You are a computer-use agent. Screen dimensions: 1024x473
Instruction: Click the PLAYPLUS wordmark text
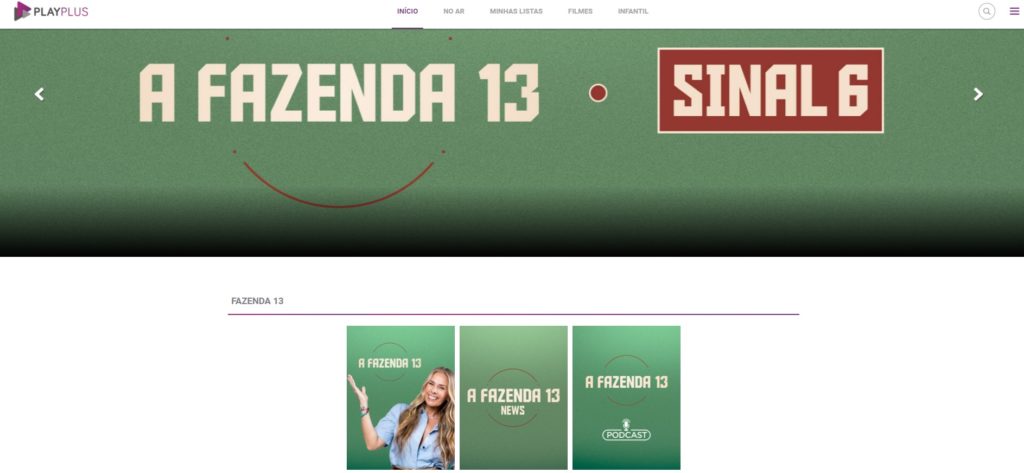click(61, 11)
